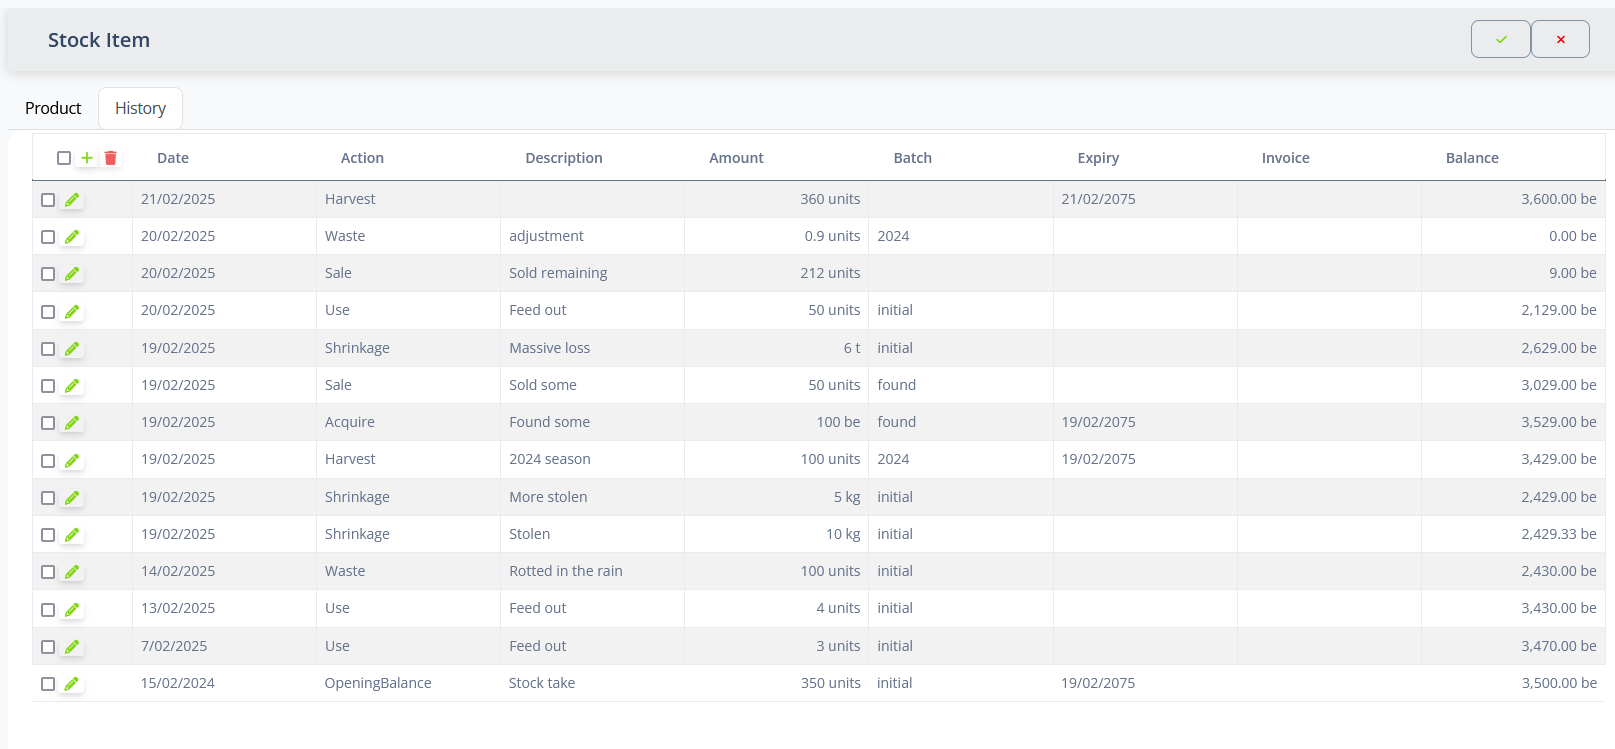Edit the Rotted in the rain entry
The image size is (1615, 749).
click(x=72, y=572)
